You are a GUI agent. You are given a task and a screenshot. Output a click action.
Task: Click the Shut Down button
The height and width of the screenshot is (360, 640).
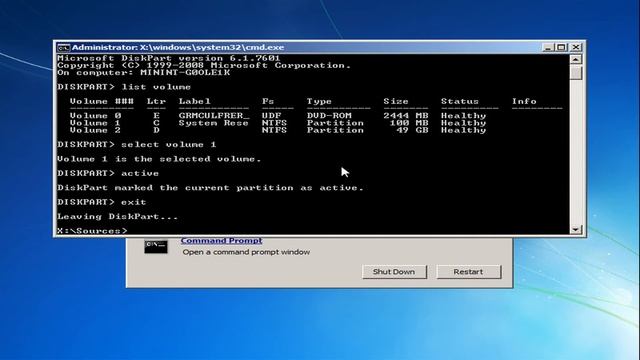point(394,272)
